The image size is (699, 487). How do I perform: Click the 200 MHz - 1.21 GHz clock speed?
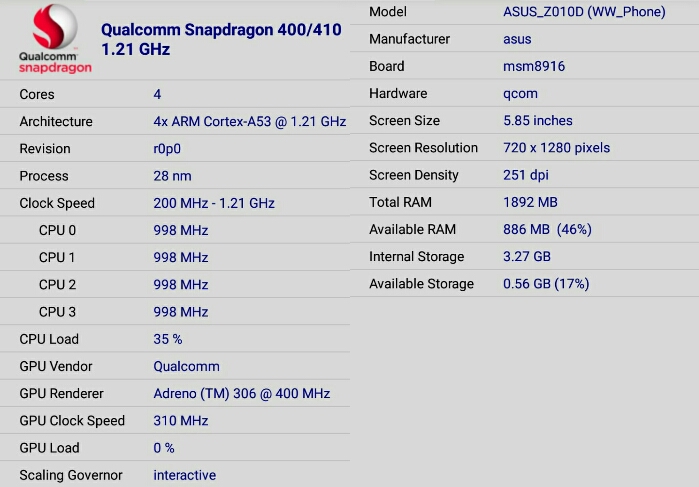click(x=214, y=203)
